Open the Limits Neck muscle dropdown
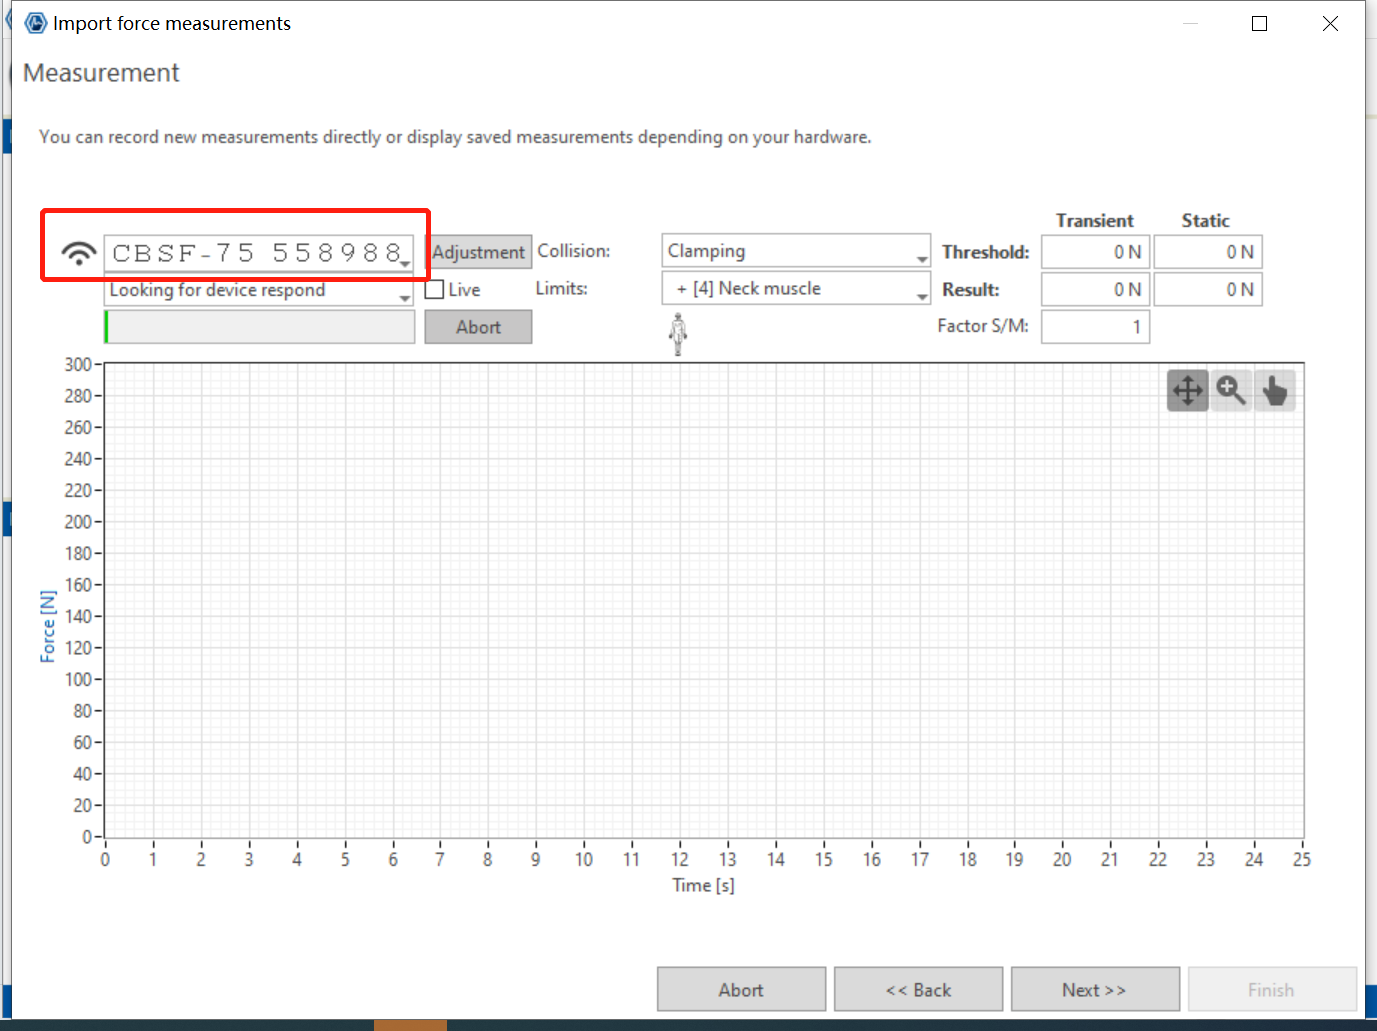1377x1031 pixels. 921,296
